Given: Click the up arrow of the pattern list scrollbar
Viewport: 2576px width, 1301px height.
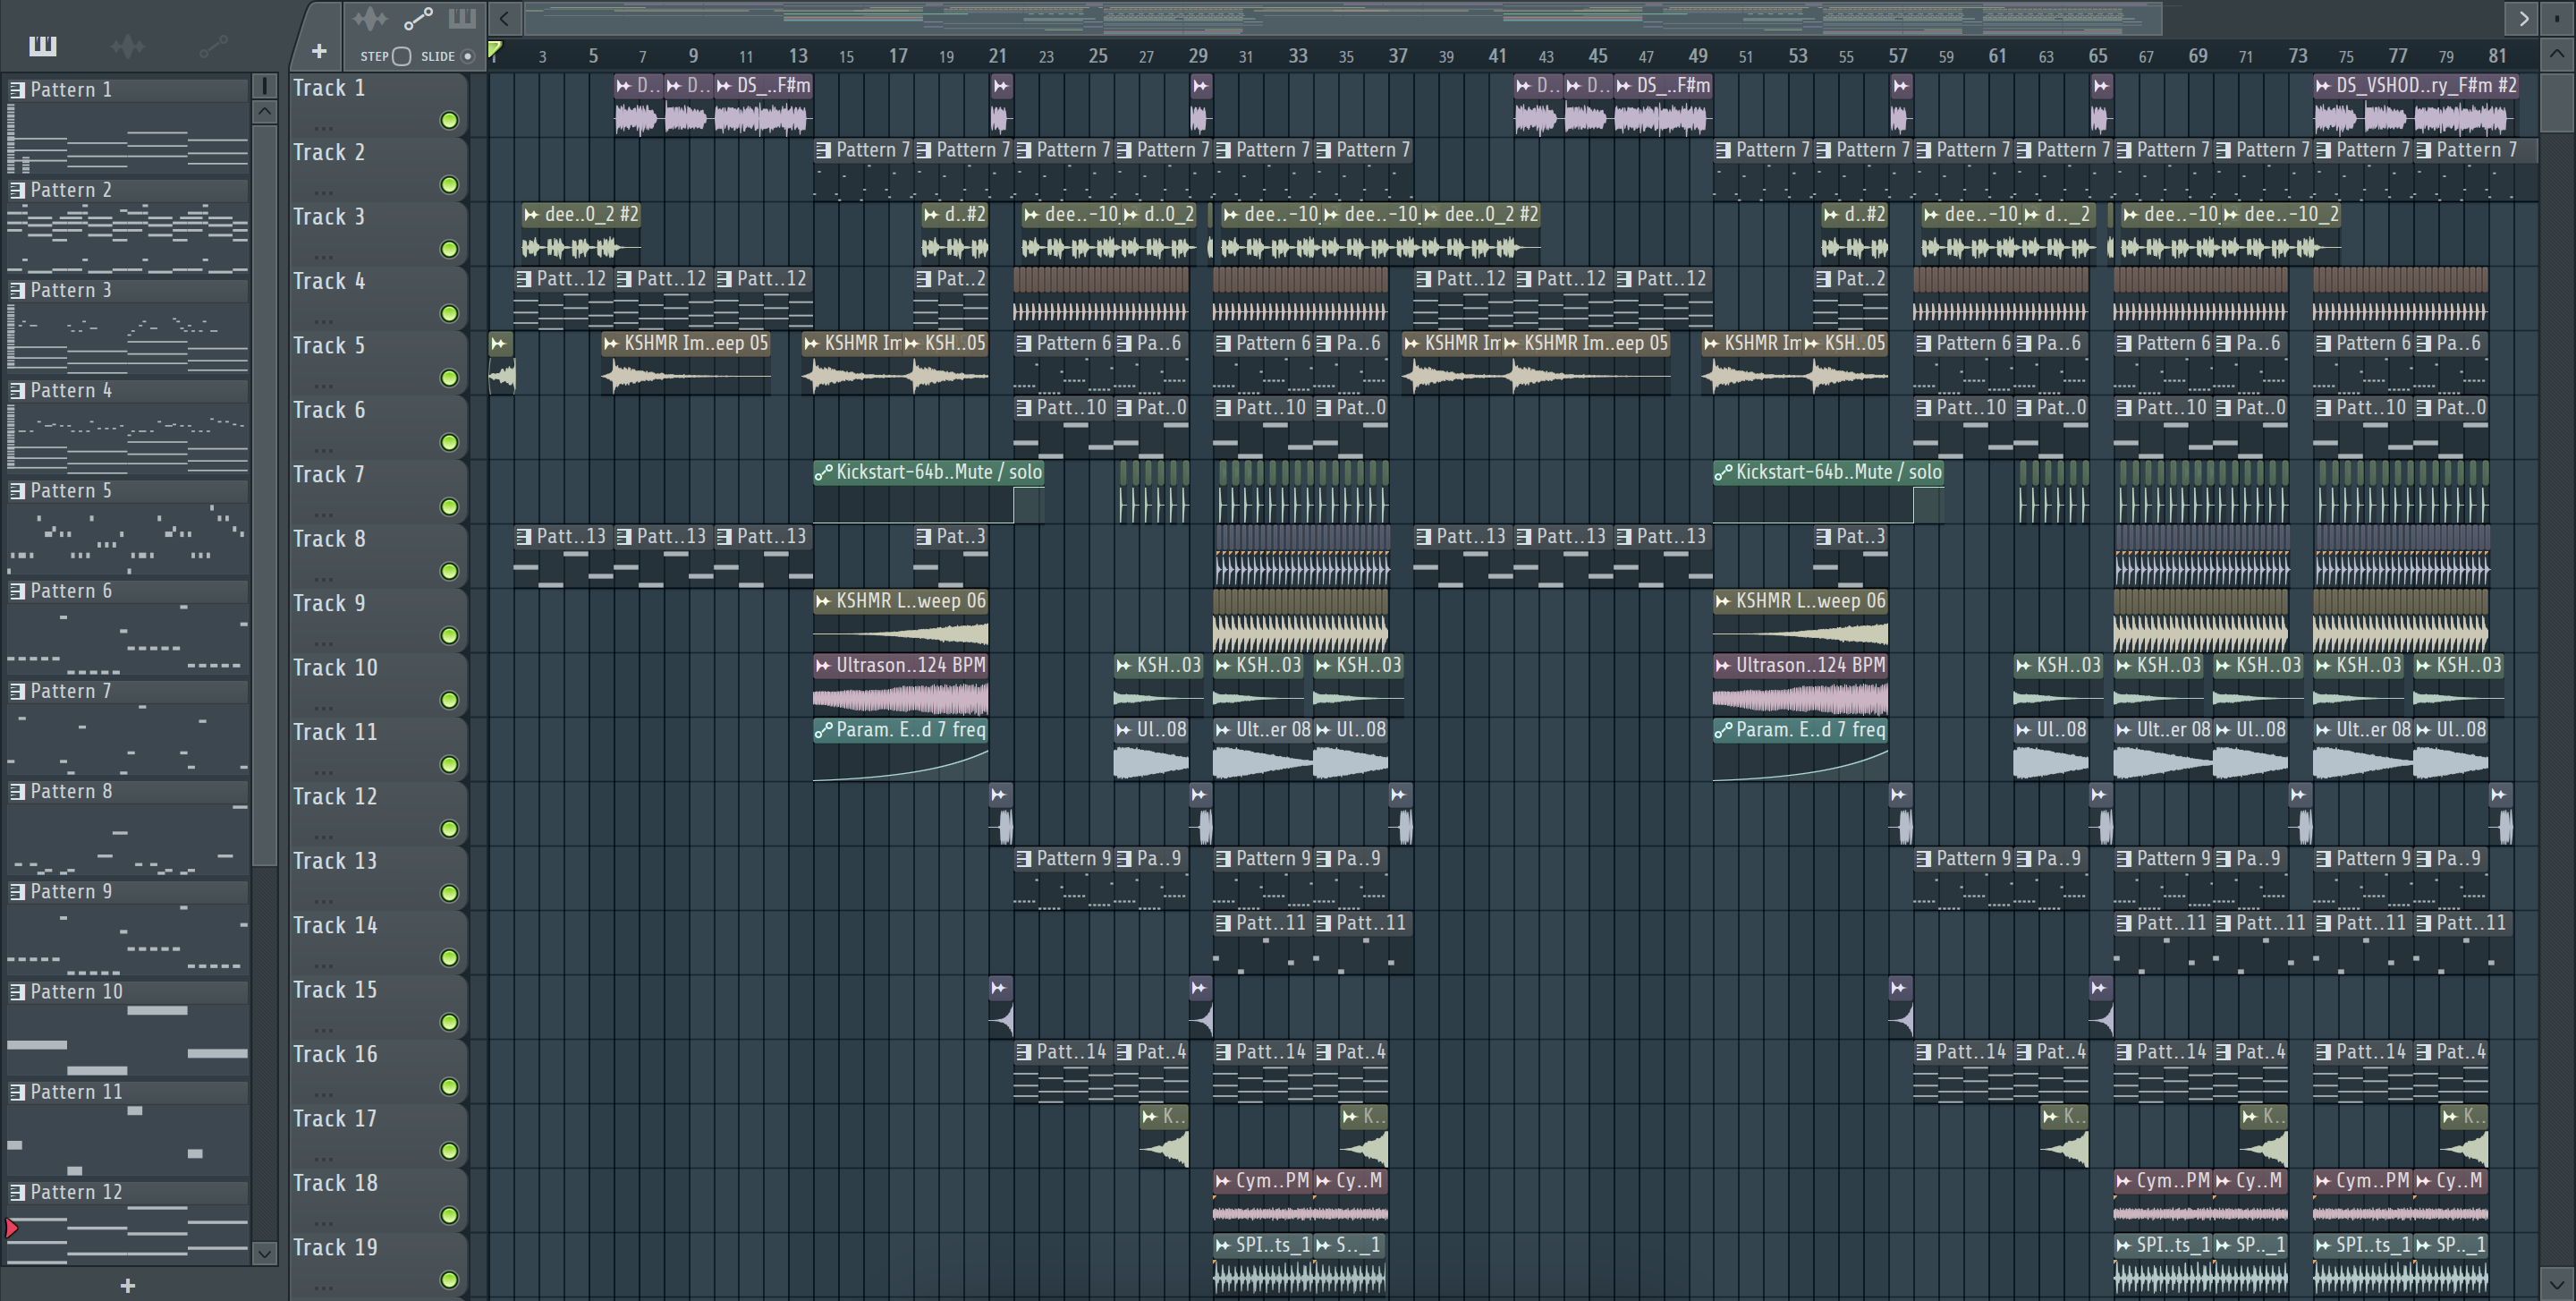Looking at the screenshot, I should coord(264,112).
